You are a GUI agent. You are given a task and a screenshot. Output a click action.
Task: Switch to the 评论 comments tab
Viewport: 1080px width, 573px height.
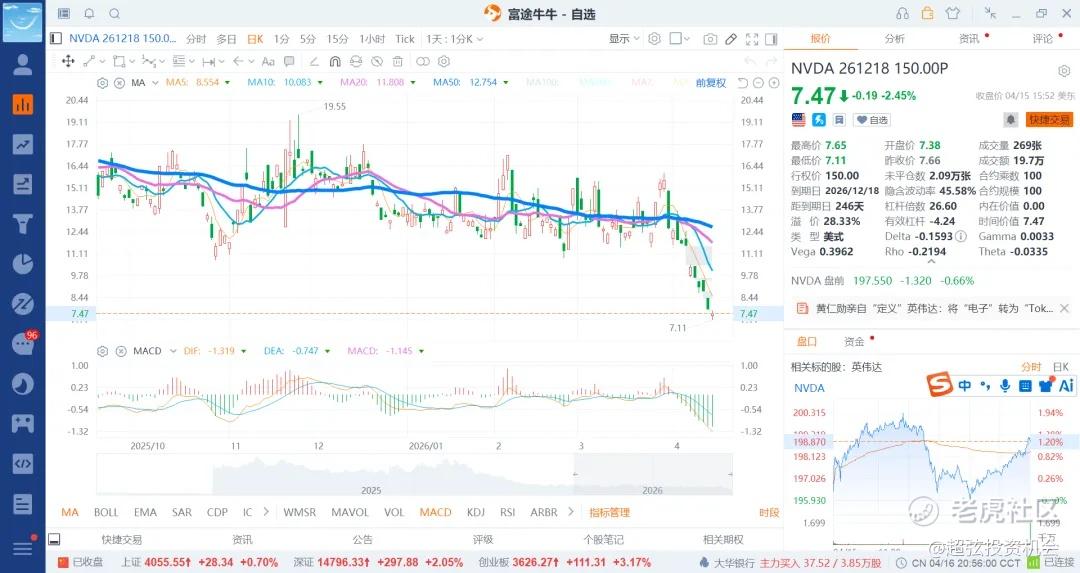click(x=1043, y=39)
